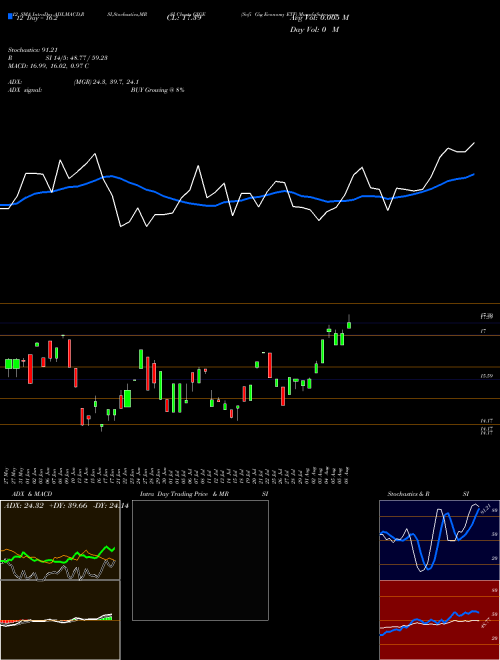Click the 15.59 price axis label
Image resolution: width=500 pixels, height=660 pixels.
point(487,376)
